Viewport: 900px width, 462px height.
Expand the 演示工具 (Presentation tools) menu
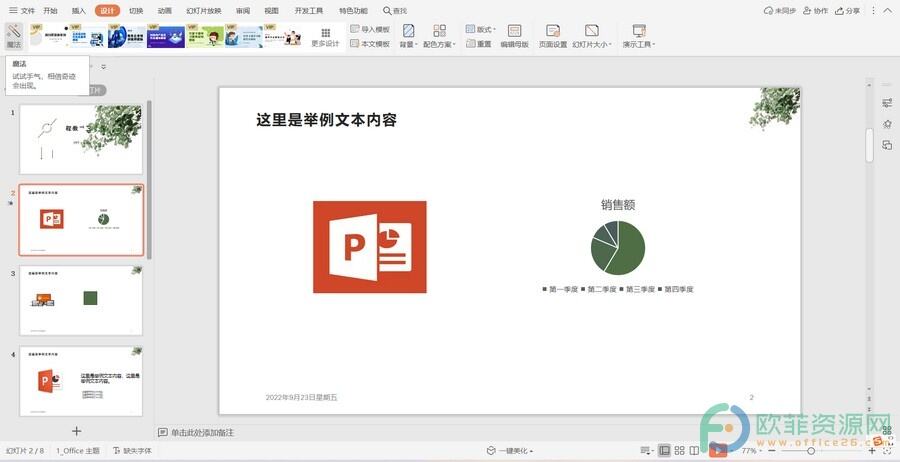[x=639, y=37]
